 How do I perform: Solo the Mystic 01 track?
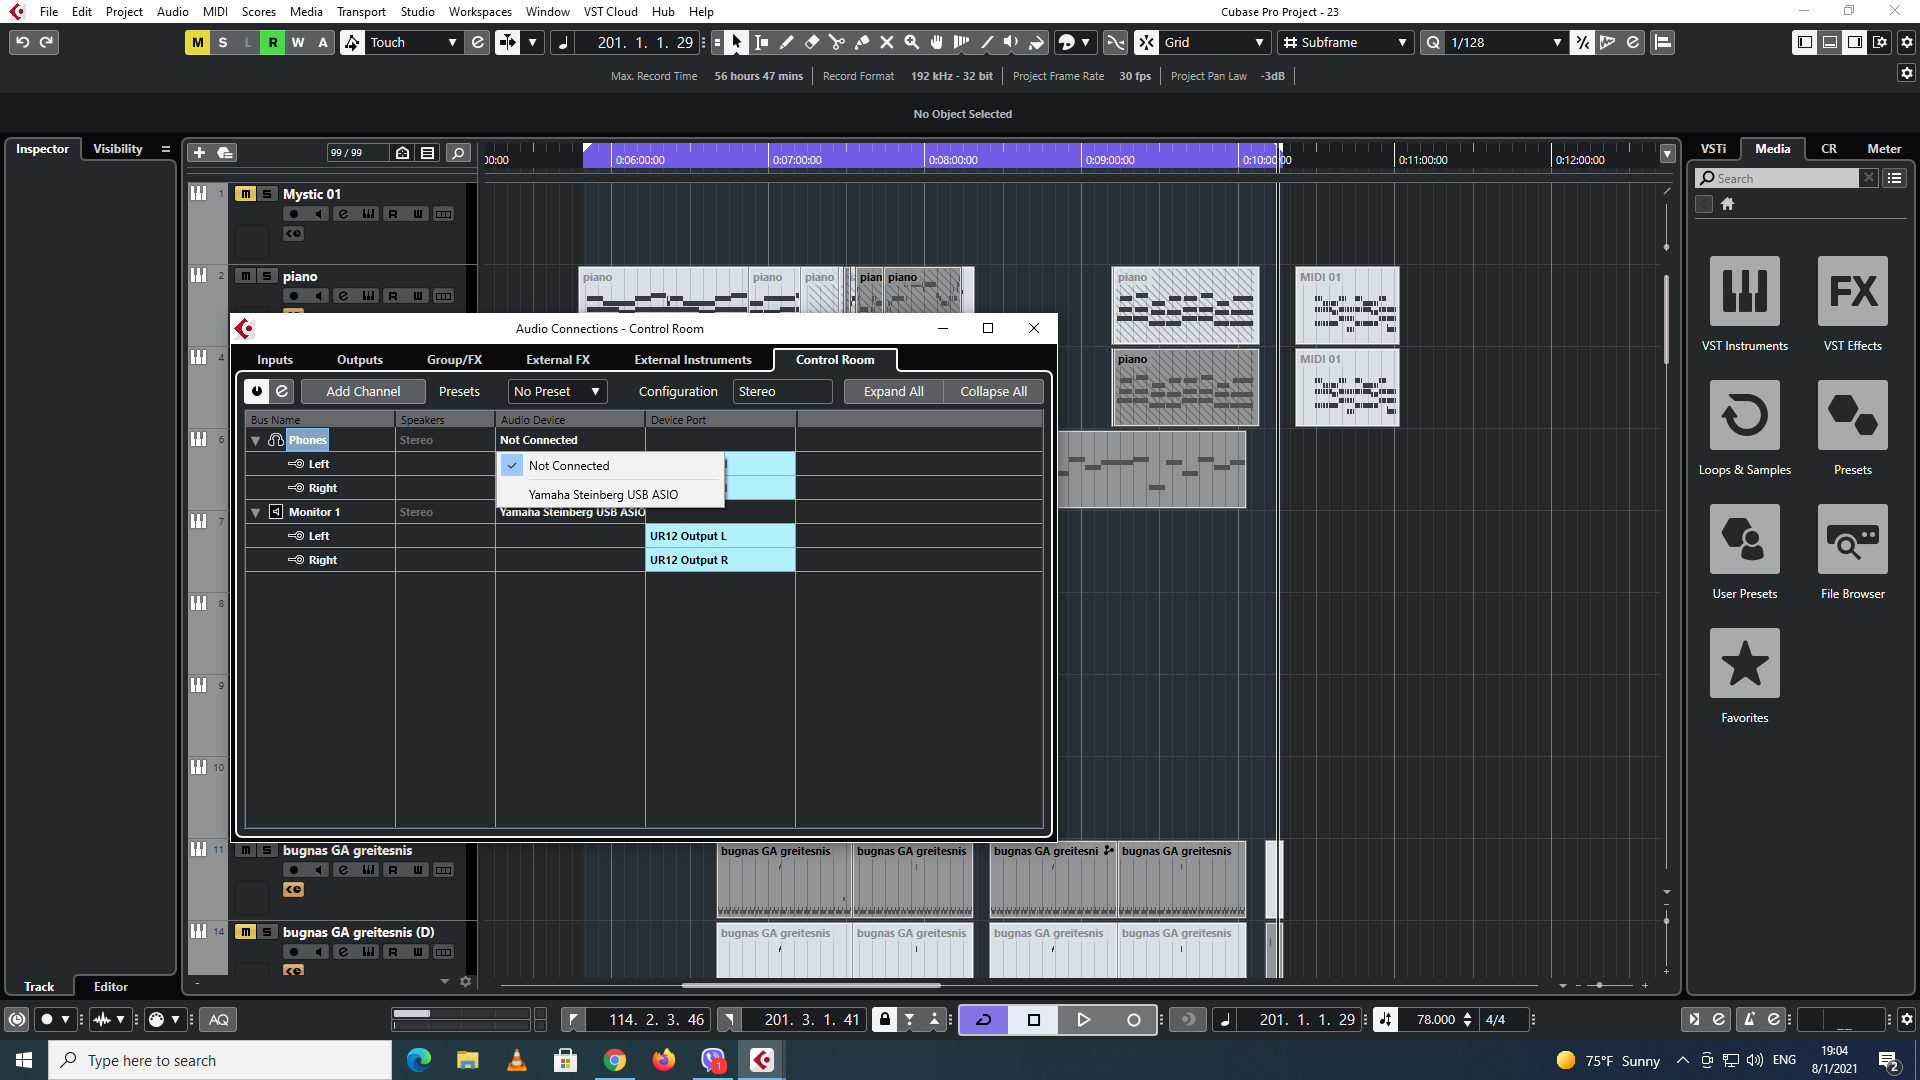[x=267, y=194]
